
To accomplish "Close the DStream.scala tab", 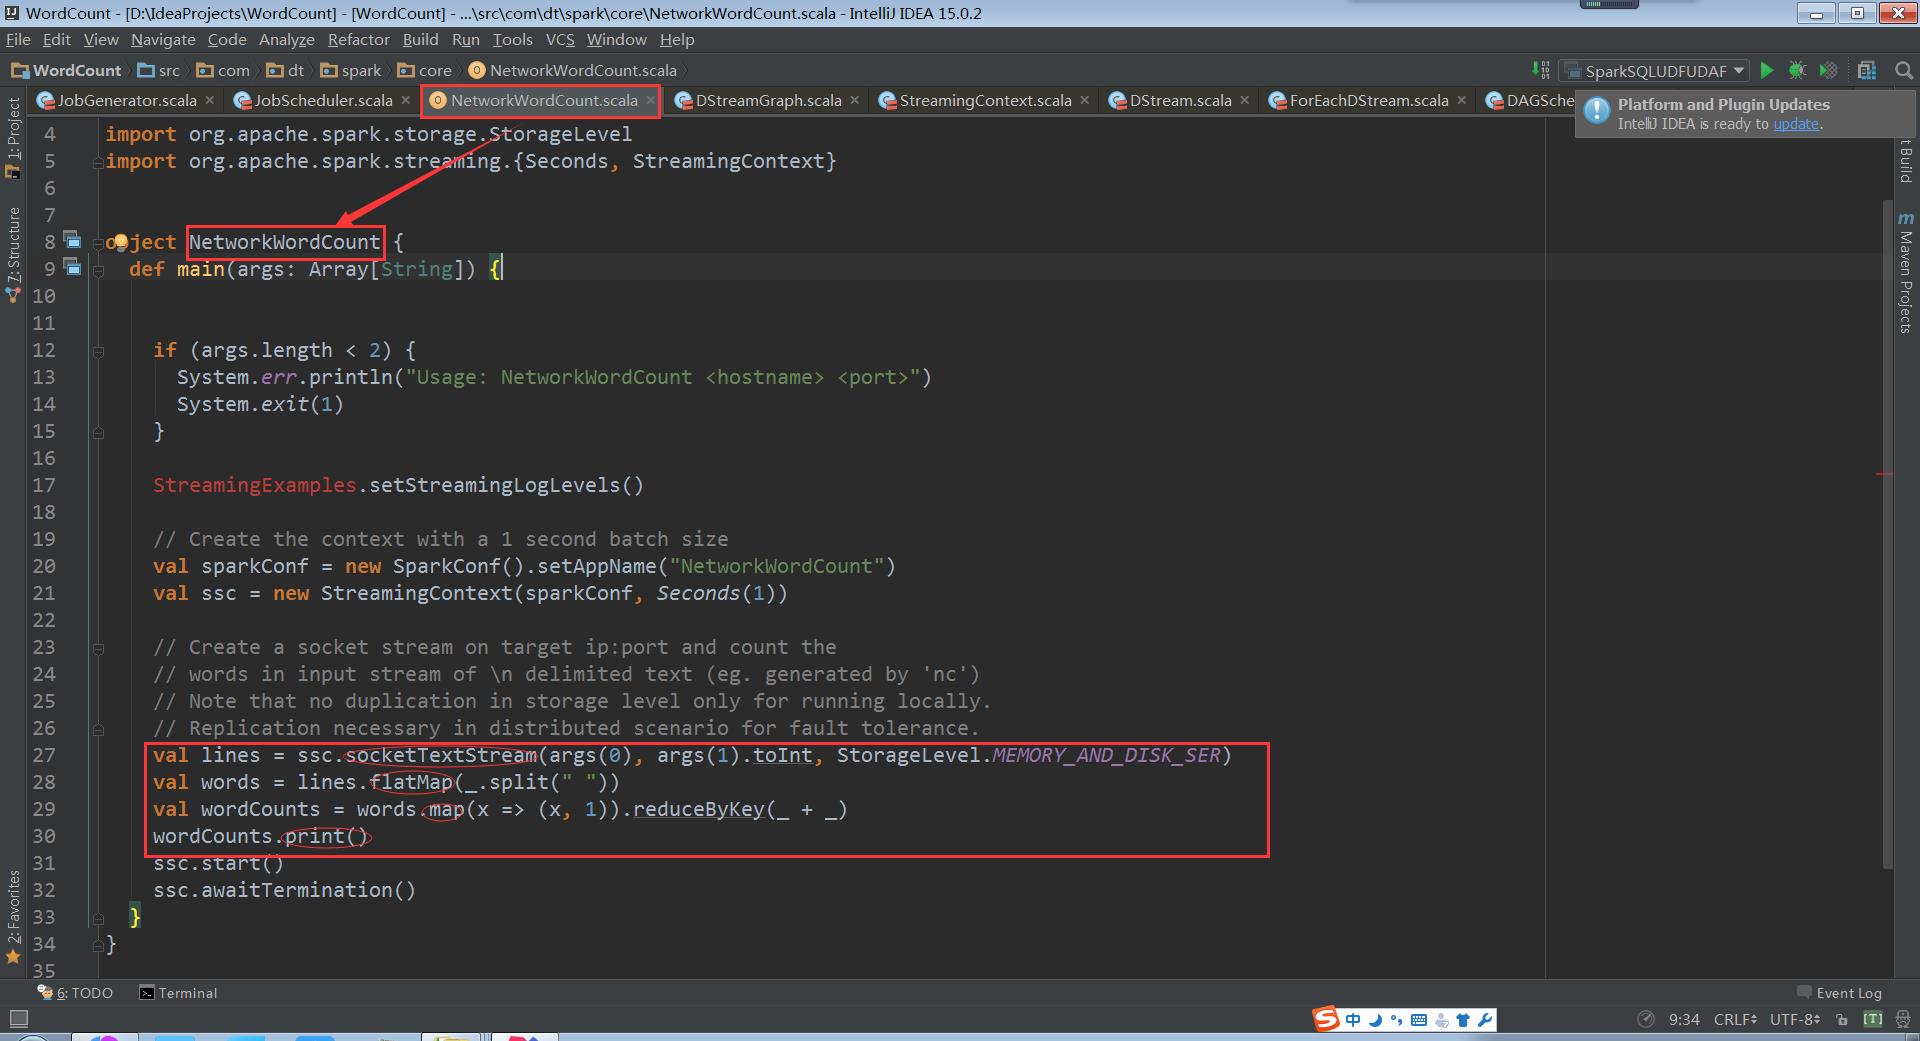I will click(1244, 100).
